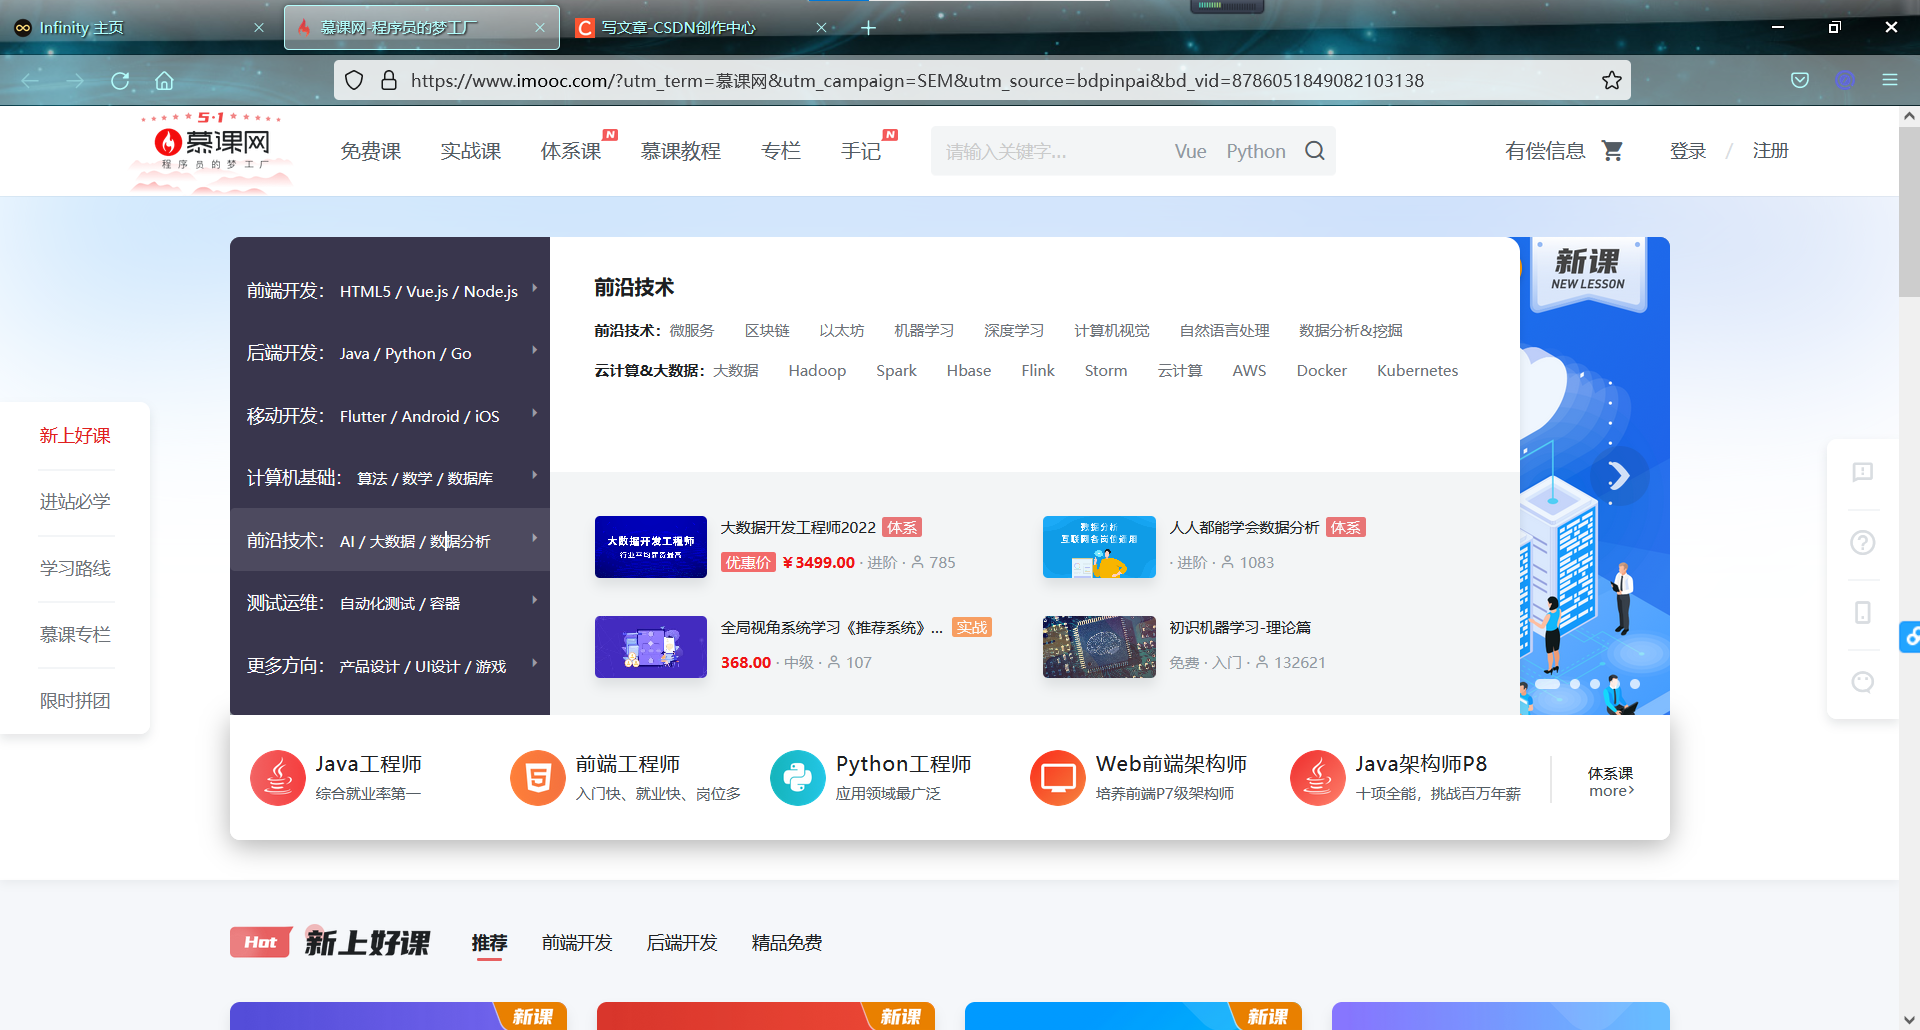Click Web前端架构师 monitor icon
Viewport: 1920px width, 1030px height.
(1058, 777)
